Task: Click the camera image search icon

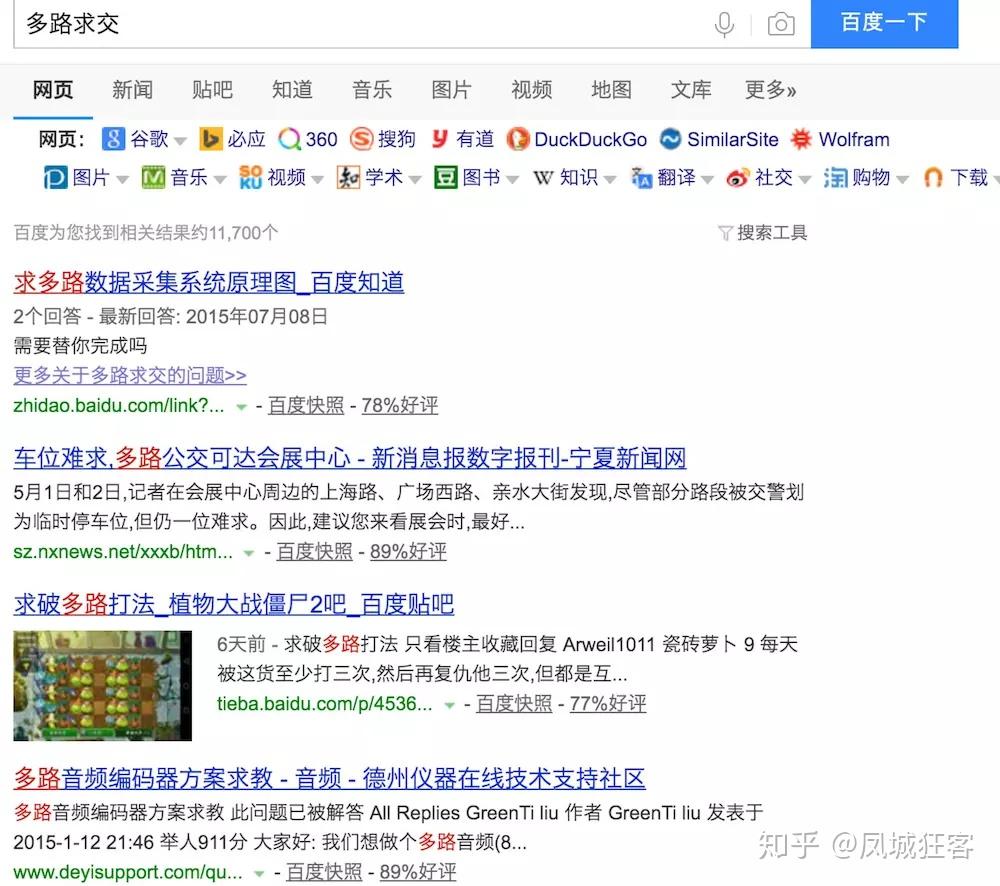Action: point(781,24)
